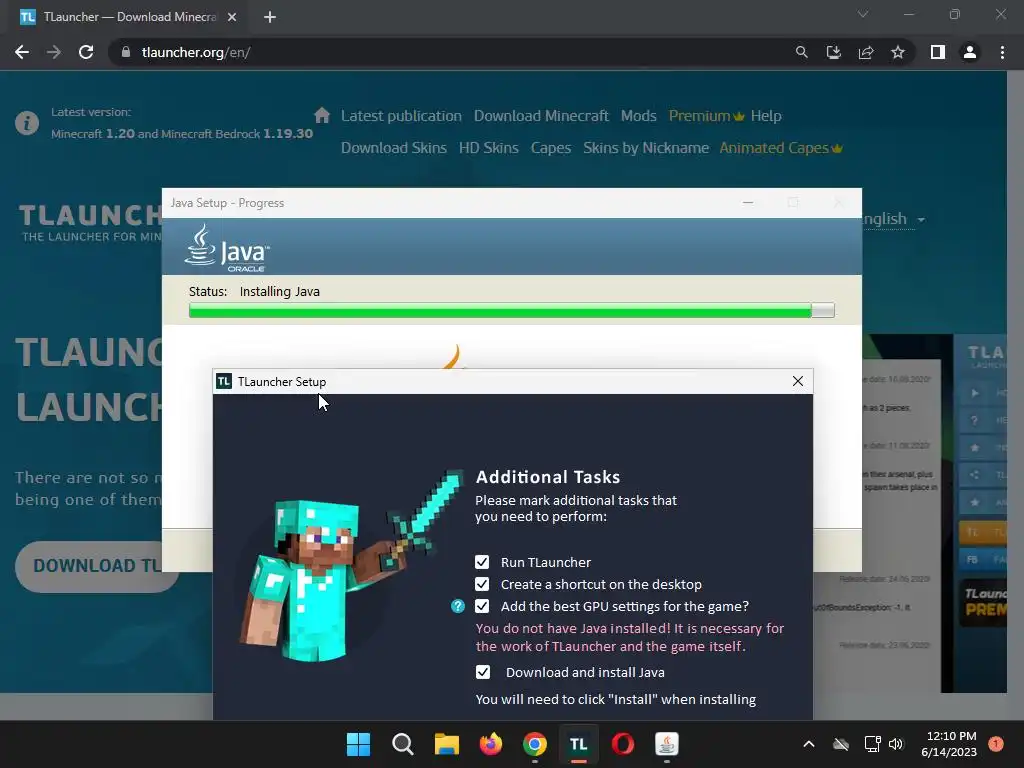Switch to TLauncher taskbar icon
The image size is (1024, 768).
coord(579,744)
